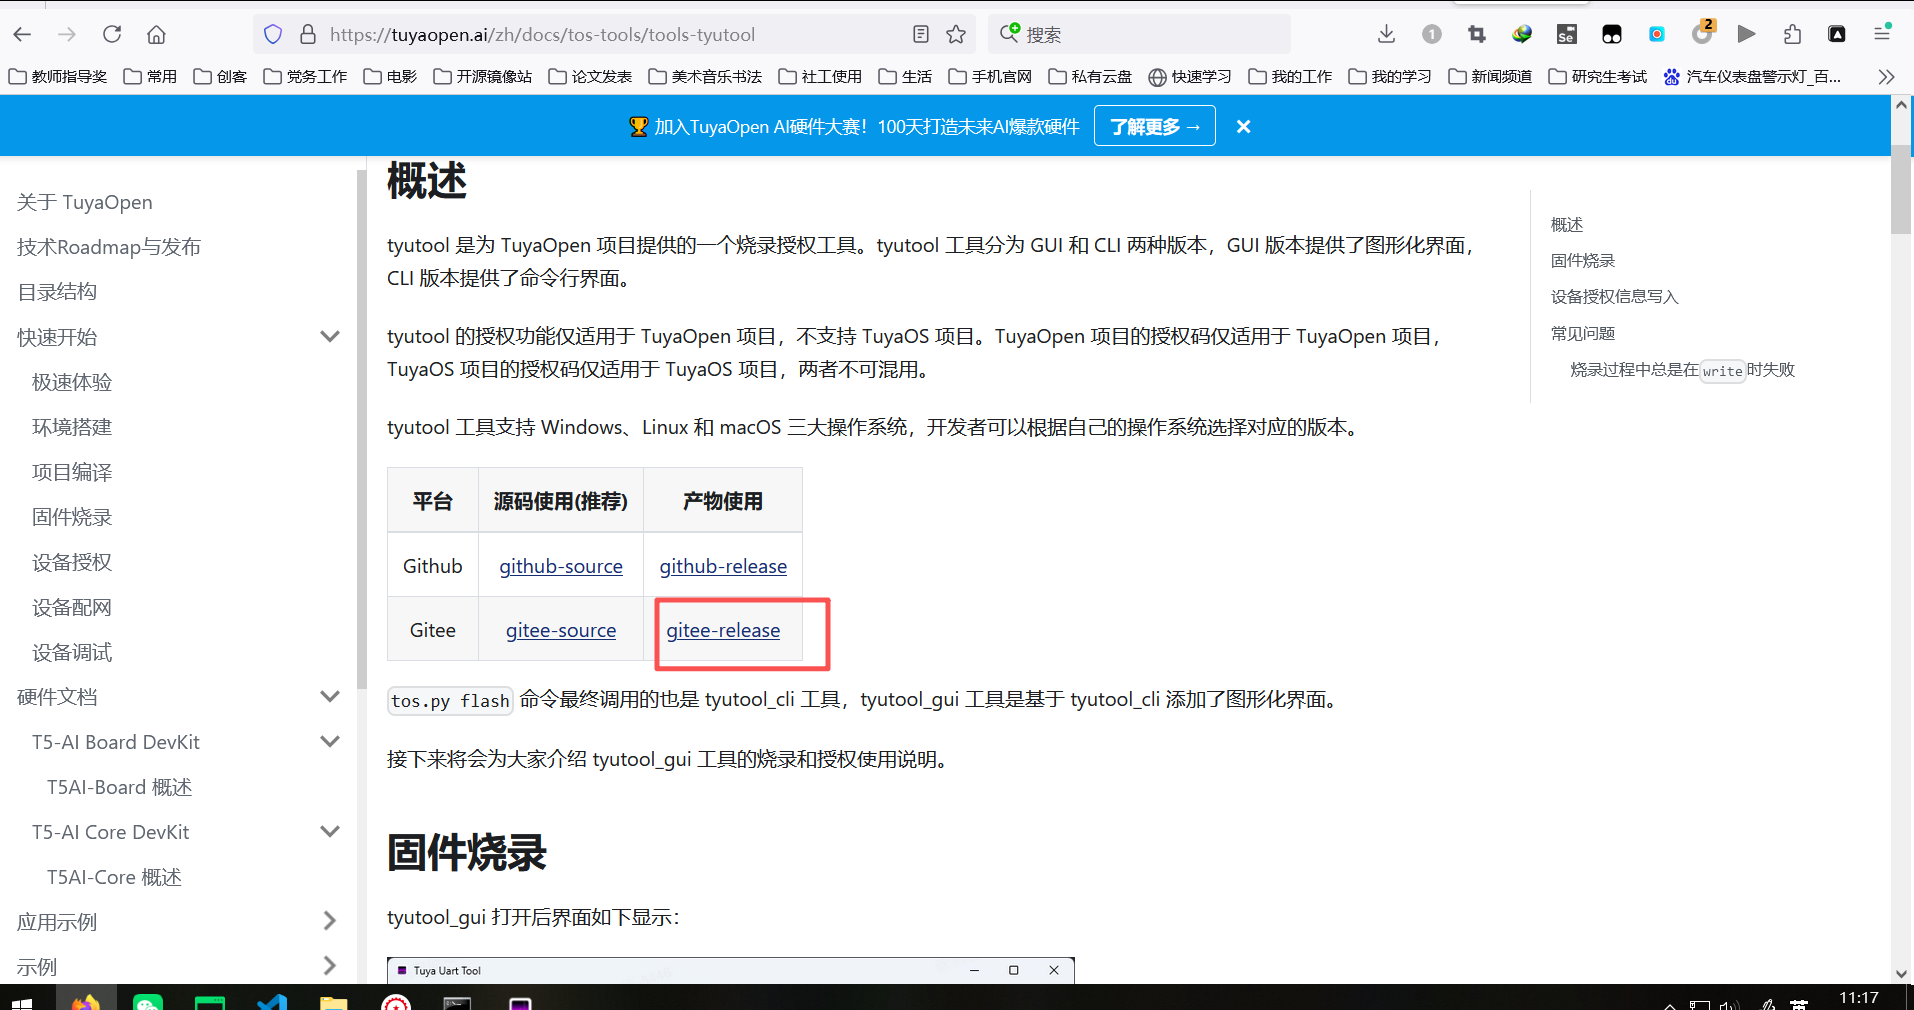Click the grey number 1 extension icon
This screenshot has height=1010, width=1914.
[x=1432, y=34]
